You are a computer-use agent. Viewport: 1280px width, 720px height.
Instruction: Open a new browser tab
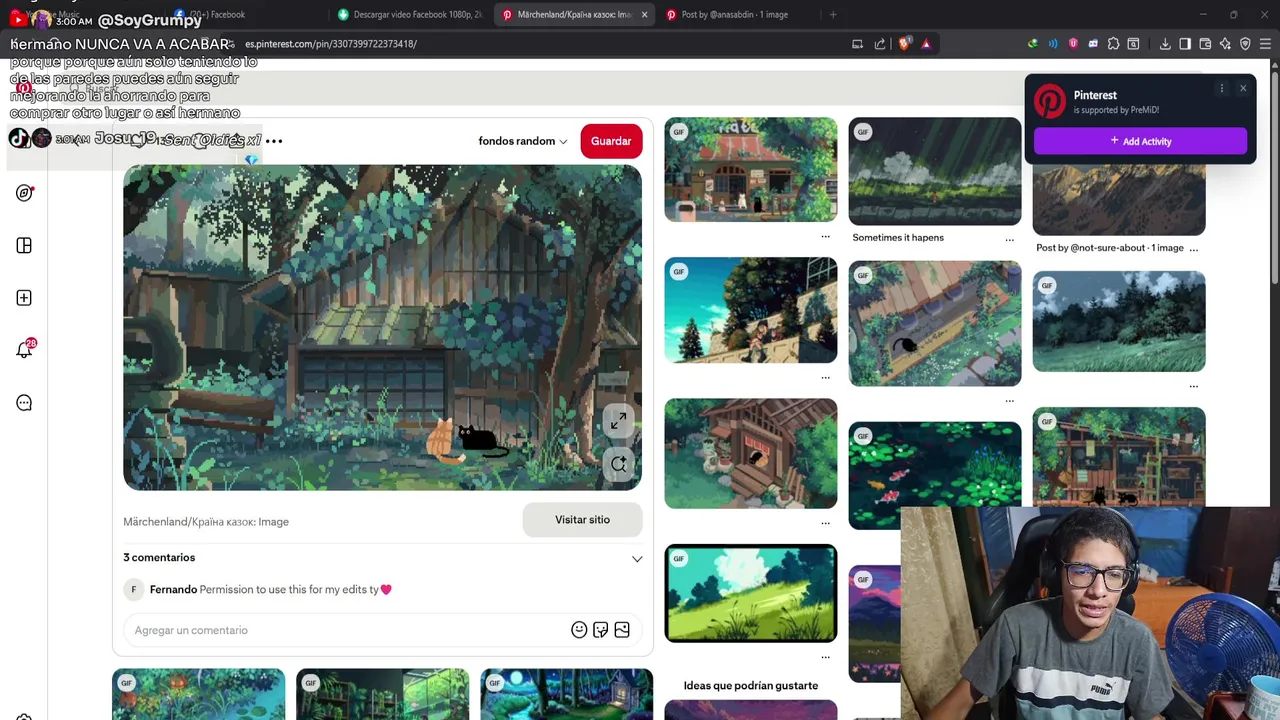[x=833, y=14]
